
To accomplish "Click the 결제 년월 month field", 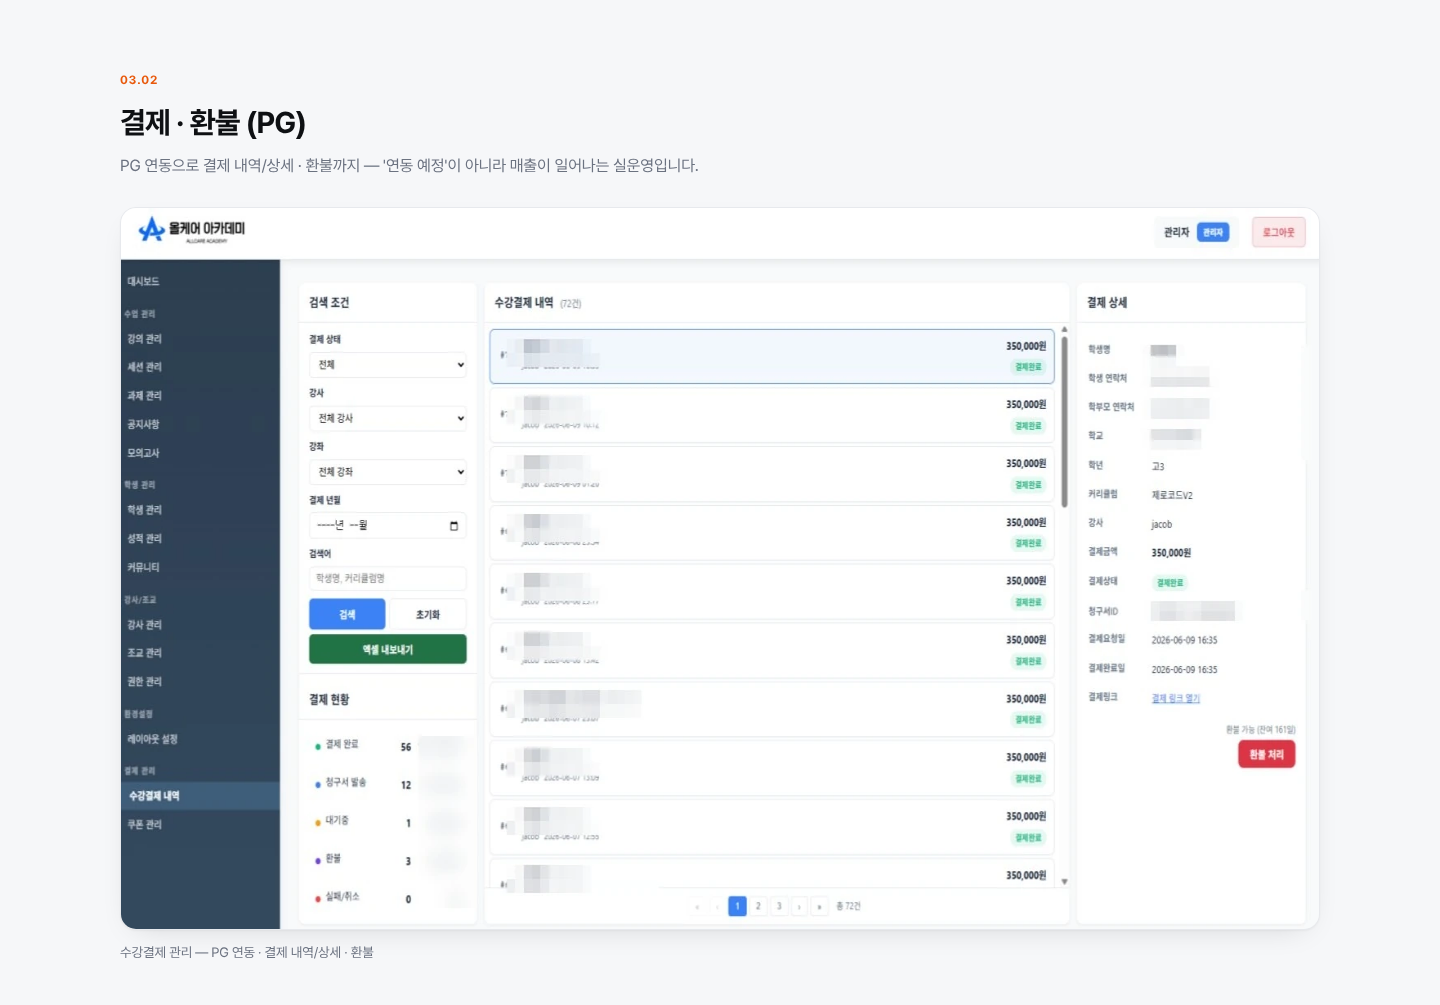I will tap(388, 526).
